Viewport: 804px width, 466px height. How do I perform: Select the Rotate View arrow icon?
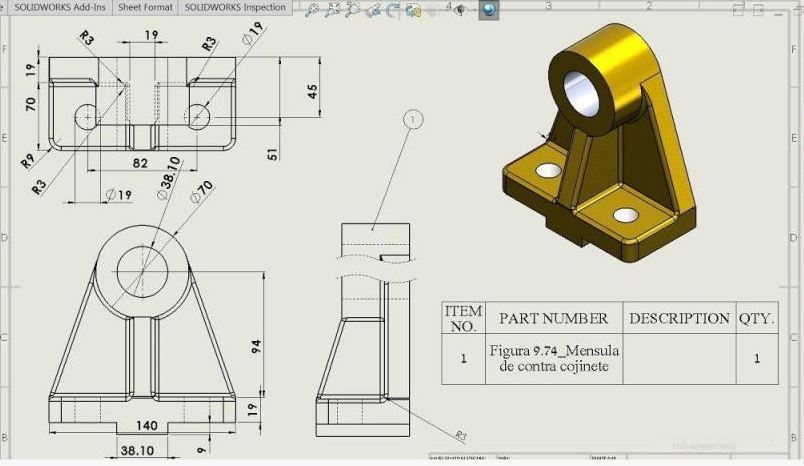click(393, 10)
